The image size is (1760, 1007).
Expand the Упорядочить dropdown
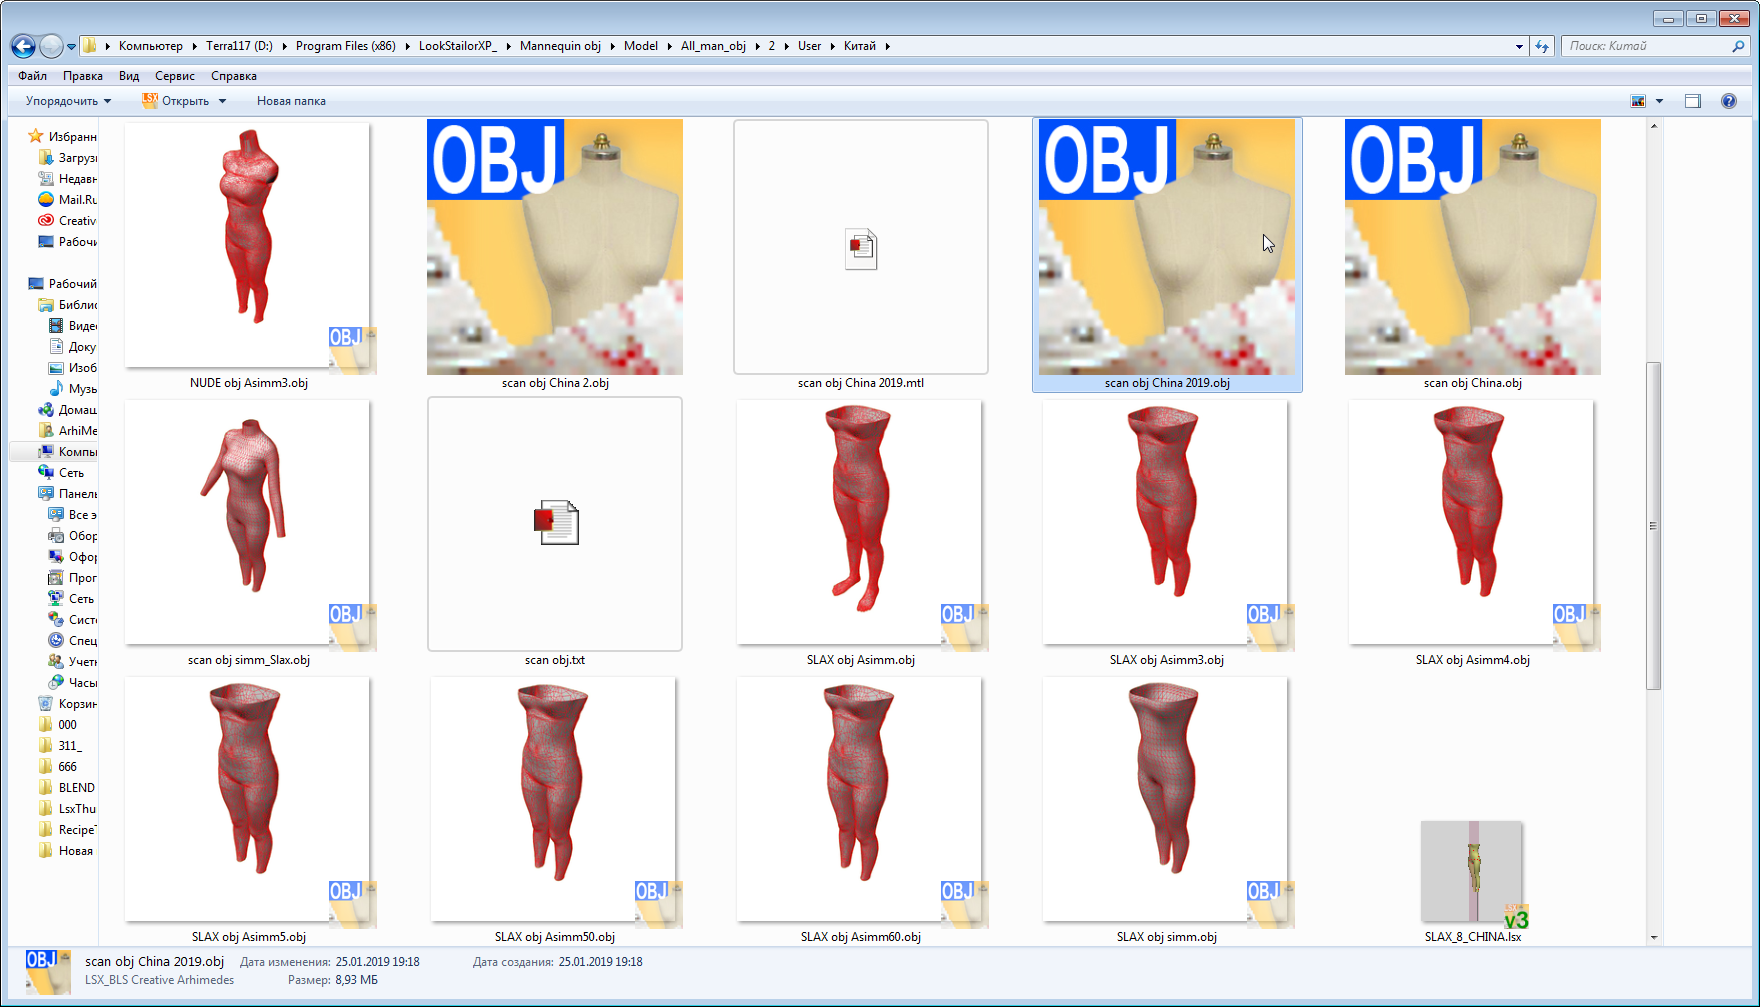pyautogui.click(x=68, y=101)
